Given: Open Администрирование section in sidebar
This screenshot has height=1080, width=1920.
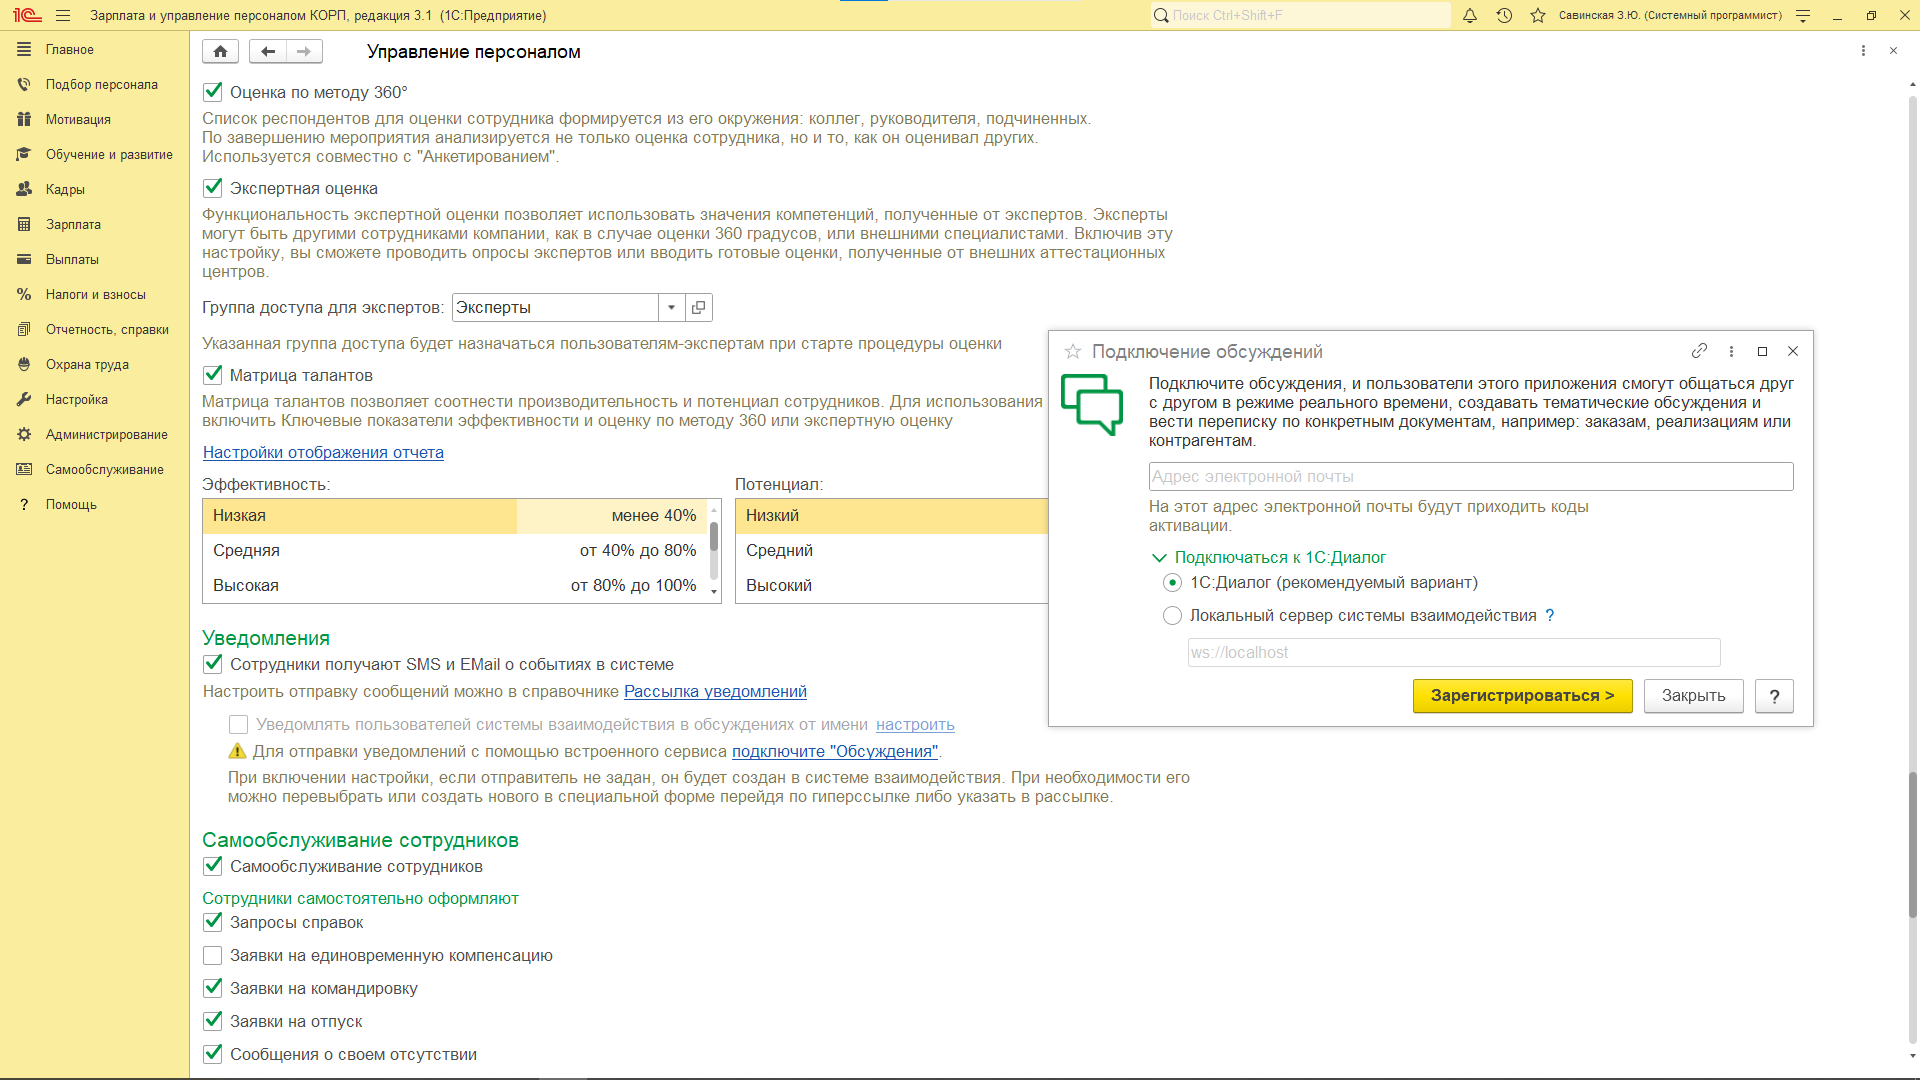Looking at the screenshot, I should 106,434.
